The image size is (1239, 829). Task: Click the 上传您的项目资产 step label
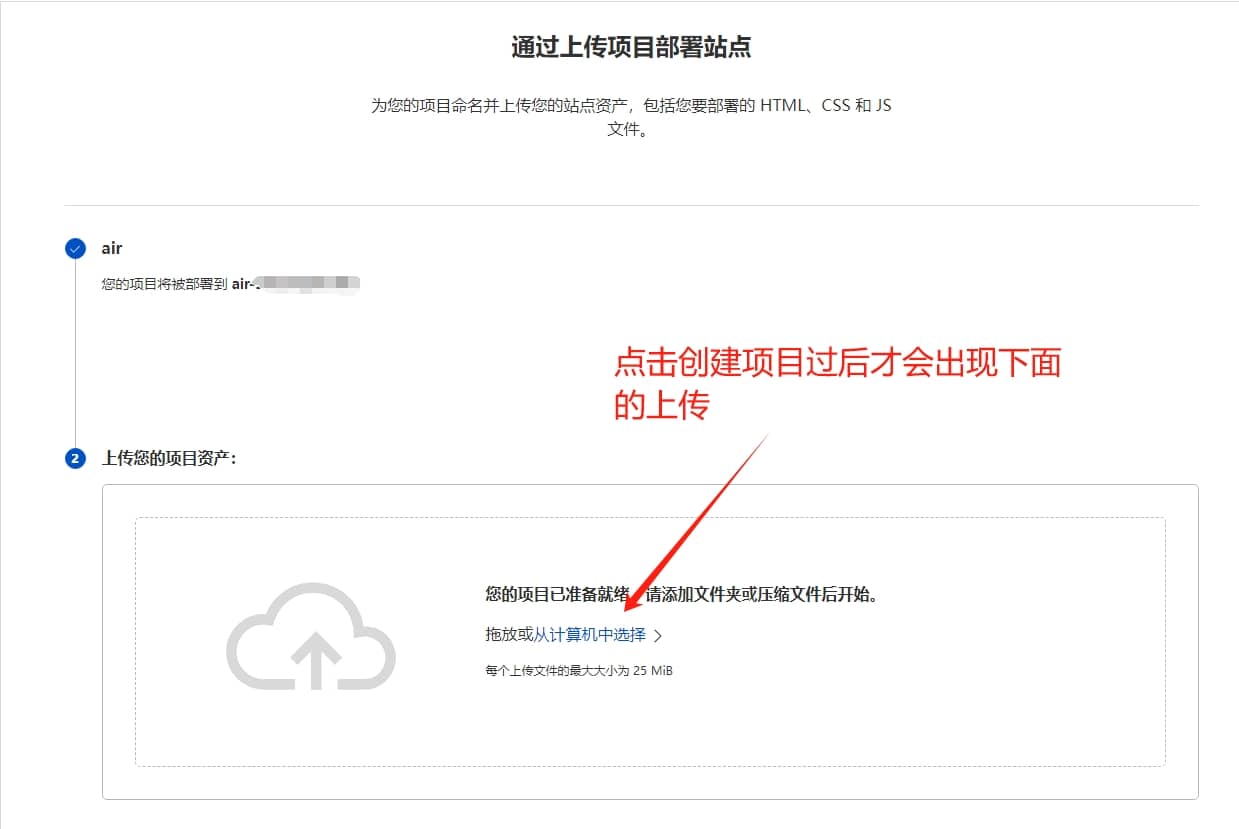(x=169, y=458)
